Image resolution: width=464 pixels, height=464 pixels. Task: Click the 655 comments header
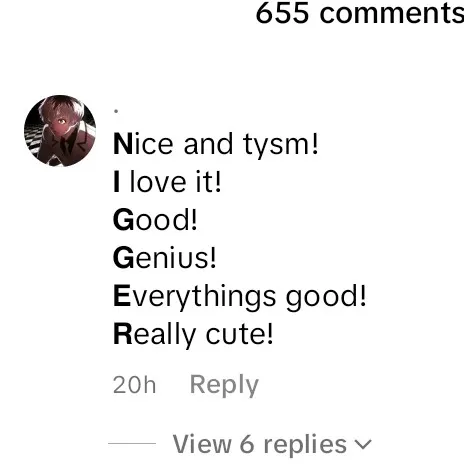pyautogui.click(x=360, y=13)
